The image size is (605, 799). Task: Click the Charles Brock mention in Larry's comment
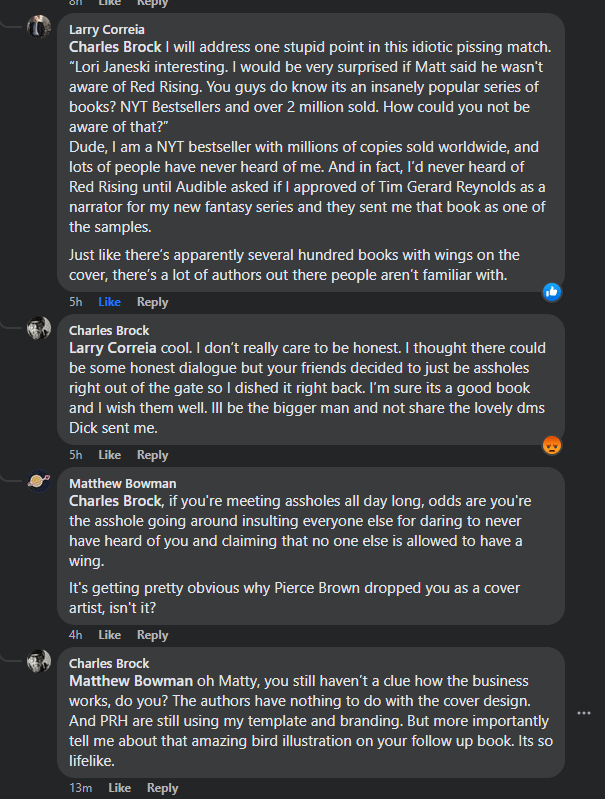pyautogui.click(x=113, y=46)
